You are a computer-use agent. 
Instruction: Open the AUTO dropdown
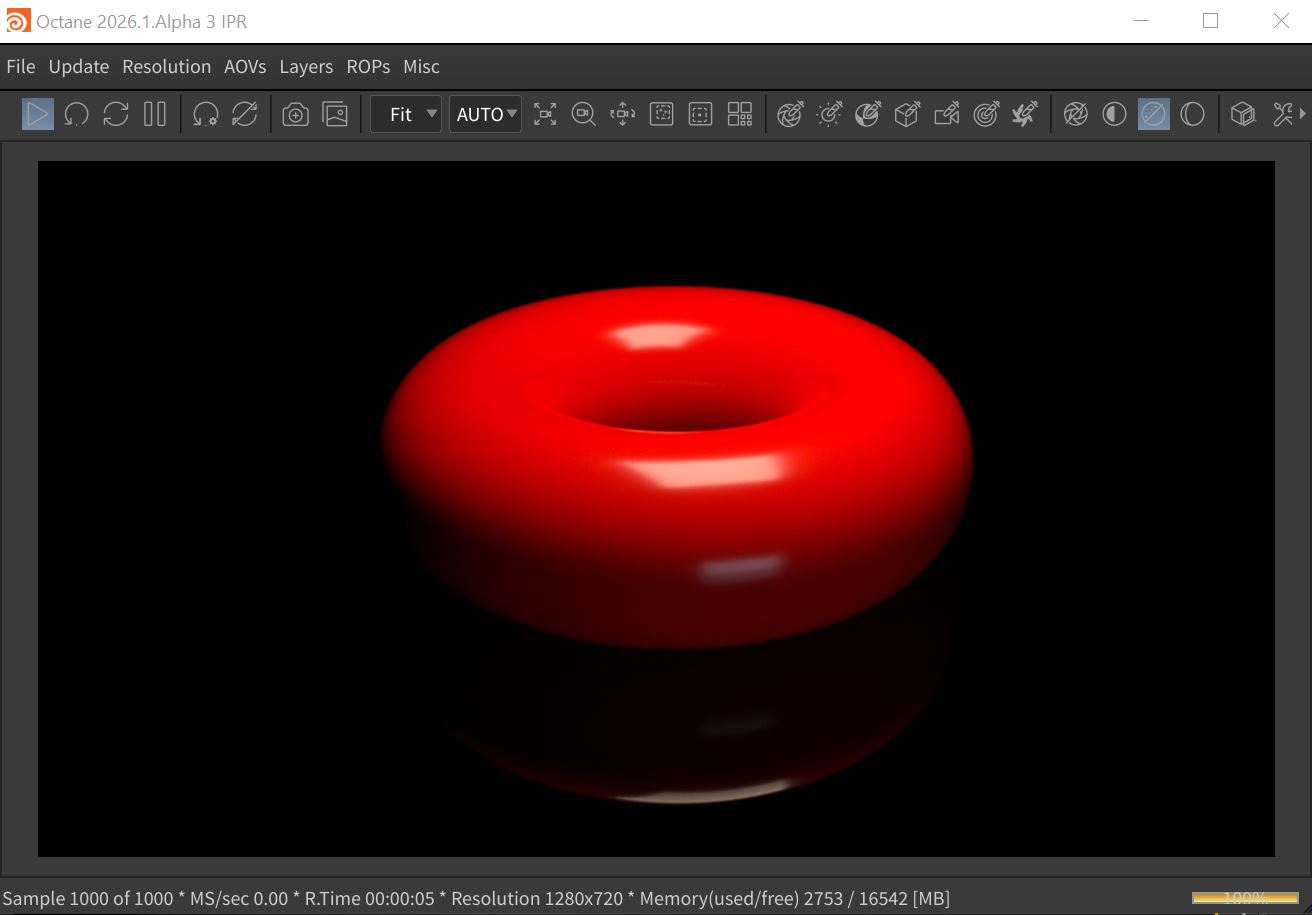(485, 114)
